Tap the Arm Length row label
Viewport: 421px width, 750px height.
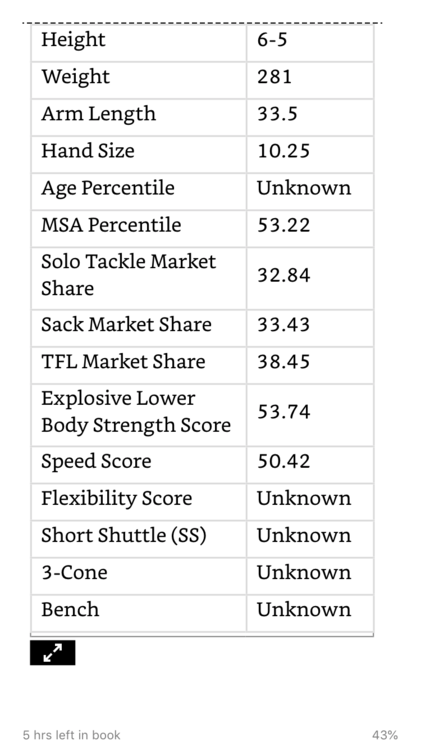point(99,114)
